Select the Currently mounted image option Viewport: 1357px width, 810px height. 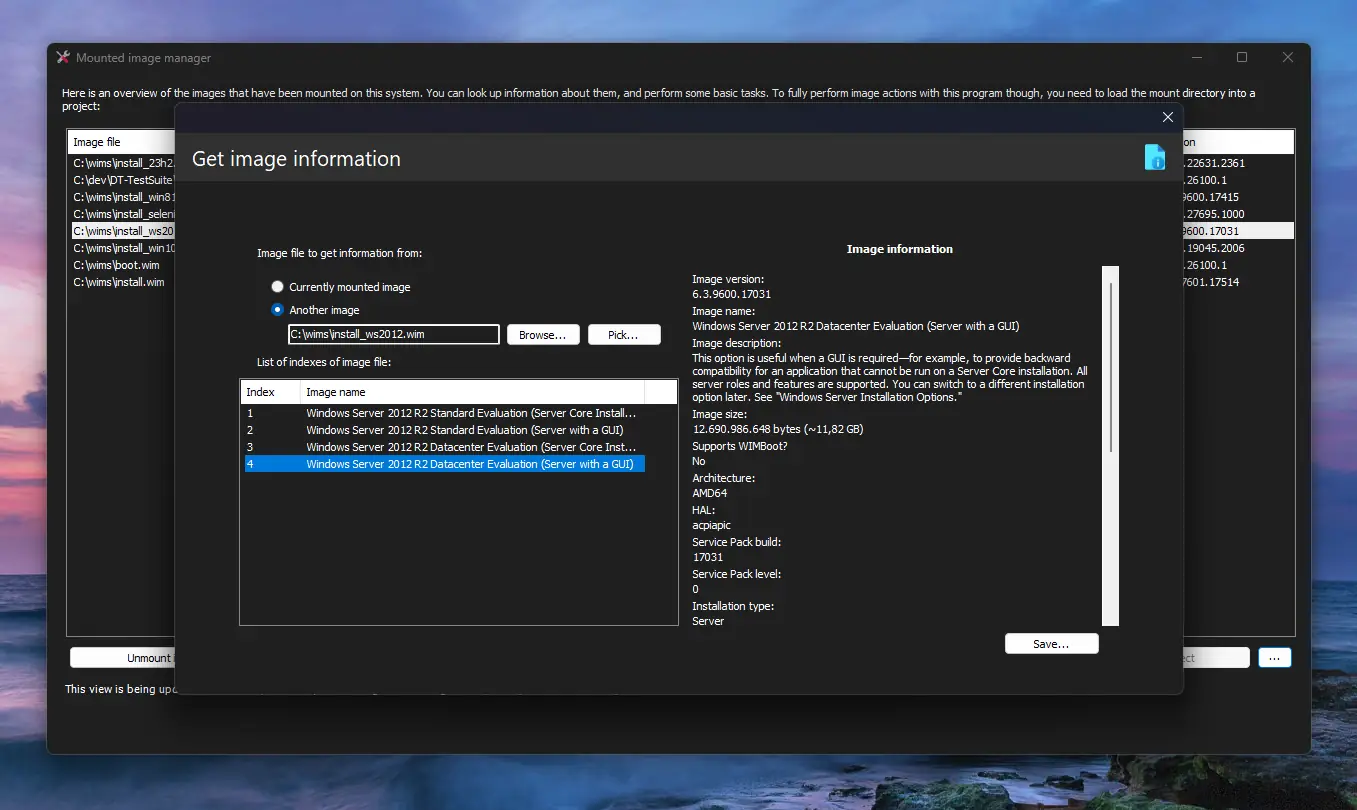tap(278, 287)
